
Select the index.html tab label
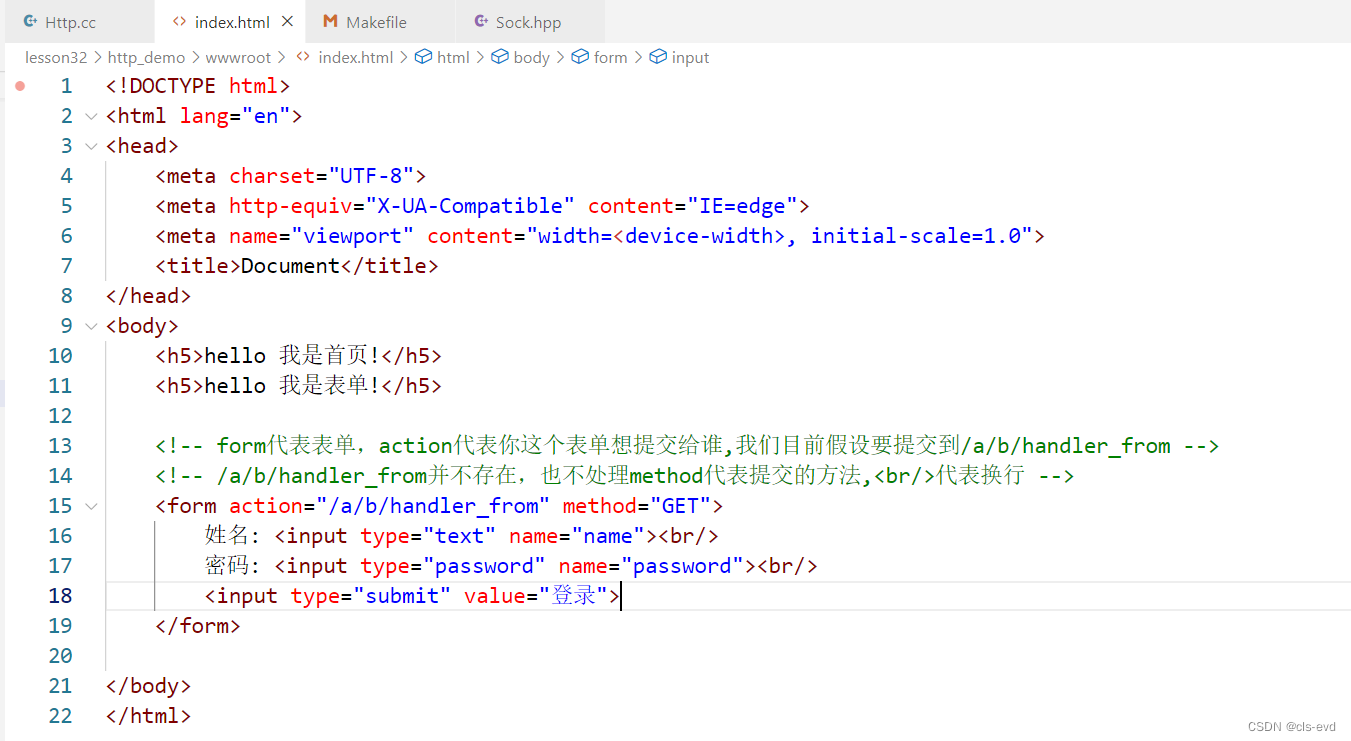click(232, 22)
